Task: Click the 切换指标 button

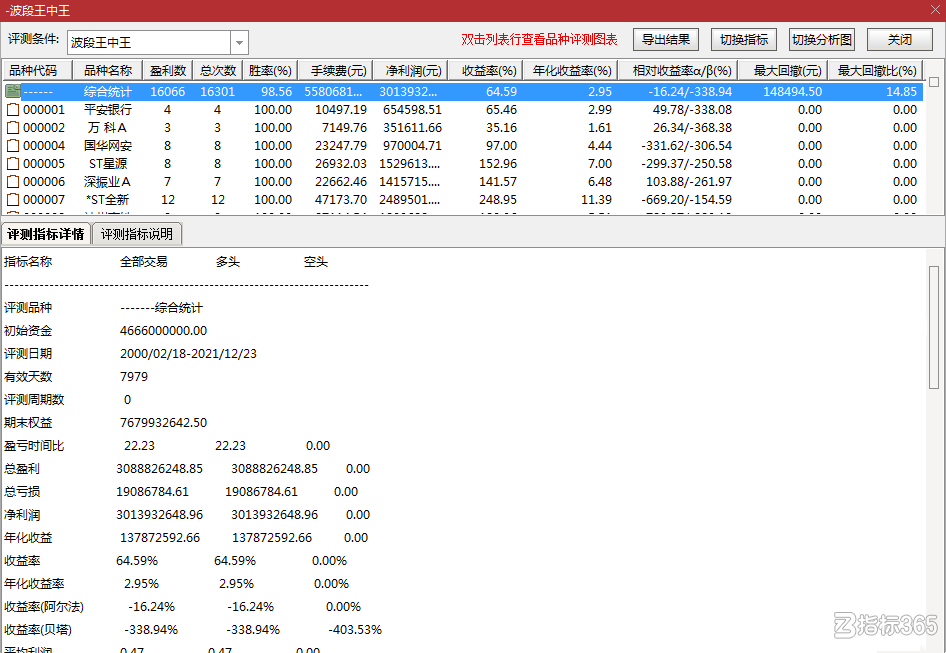Action: [744, 40]
